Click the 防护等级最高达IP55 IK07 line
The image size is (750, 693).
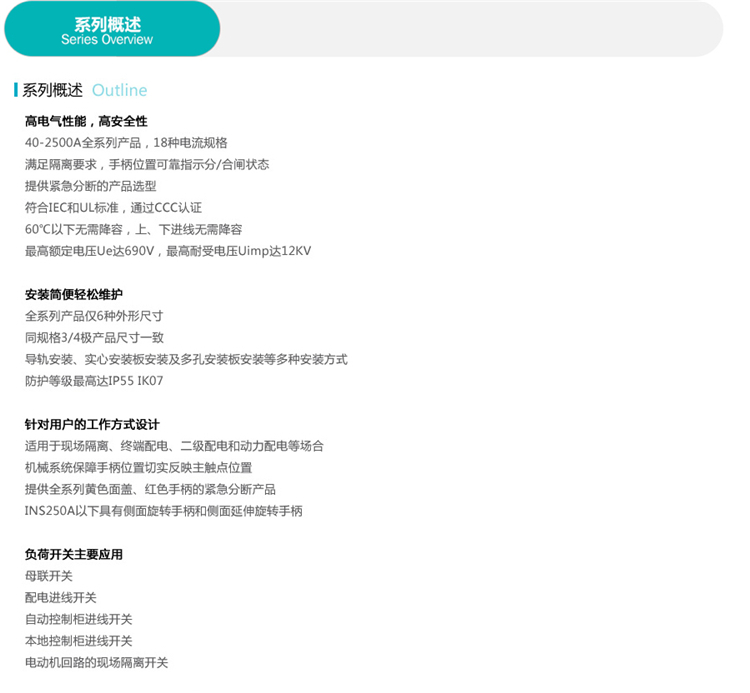94,381
